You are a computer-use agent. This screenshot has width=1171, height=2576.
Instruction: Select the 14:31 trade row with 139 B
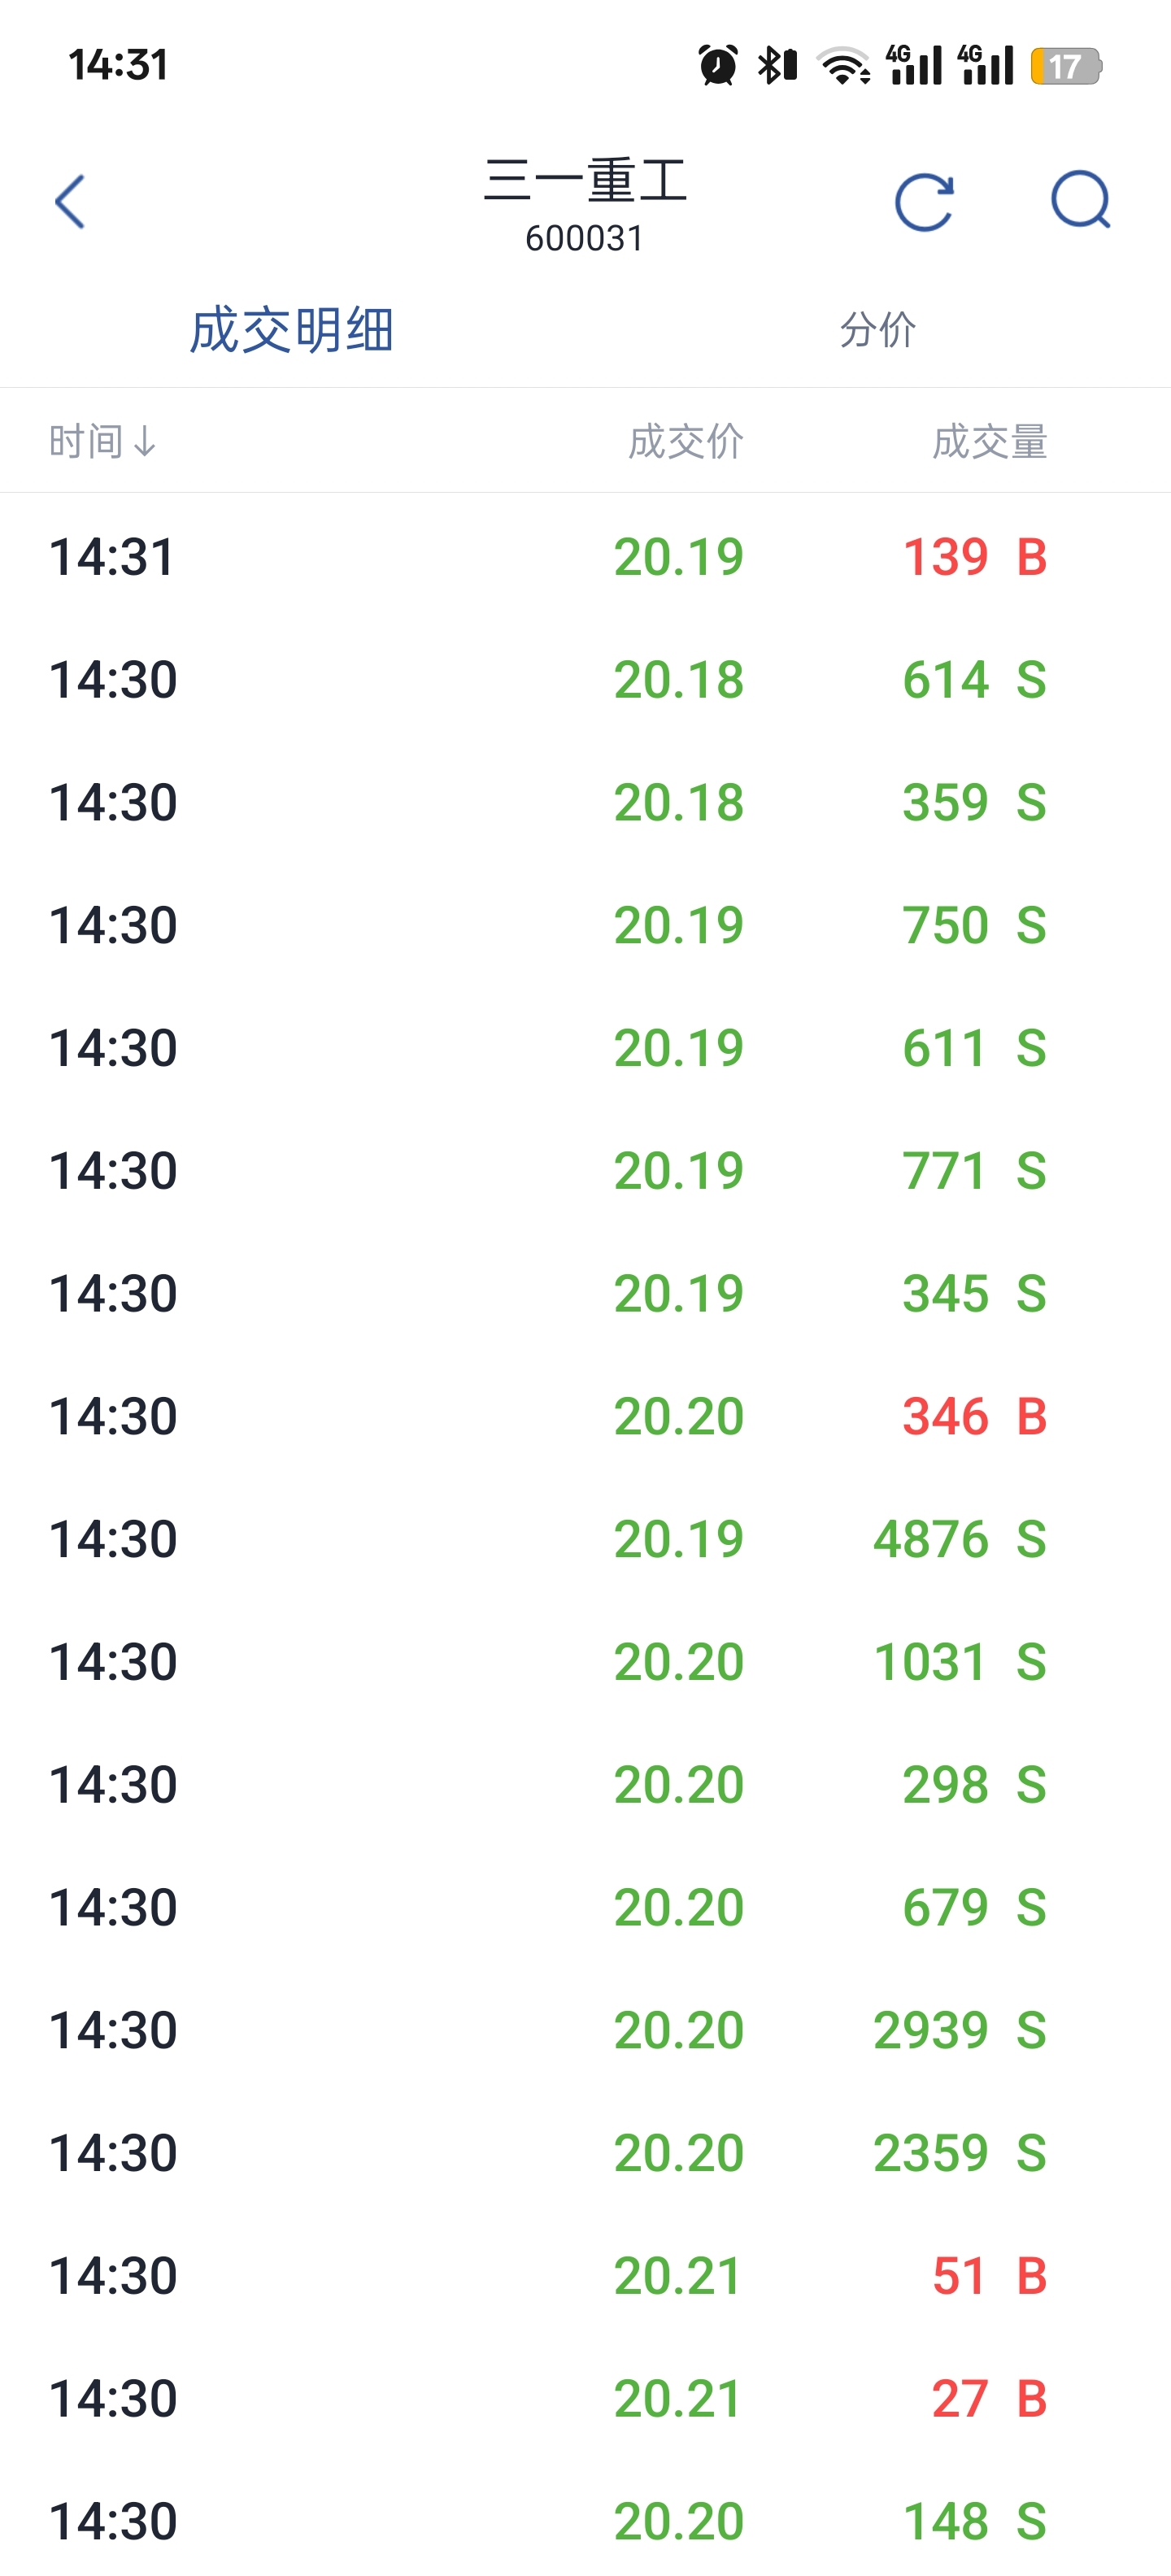pos(585,556)
